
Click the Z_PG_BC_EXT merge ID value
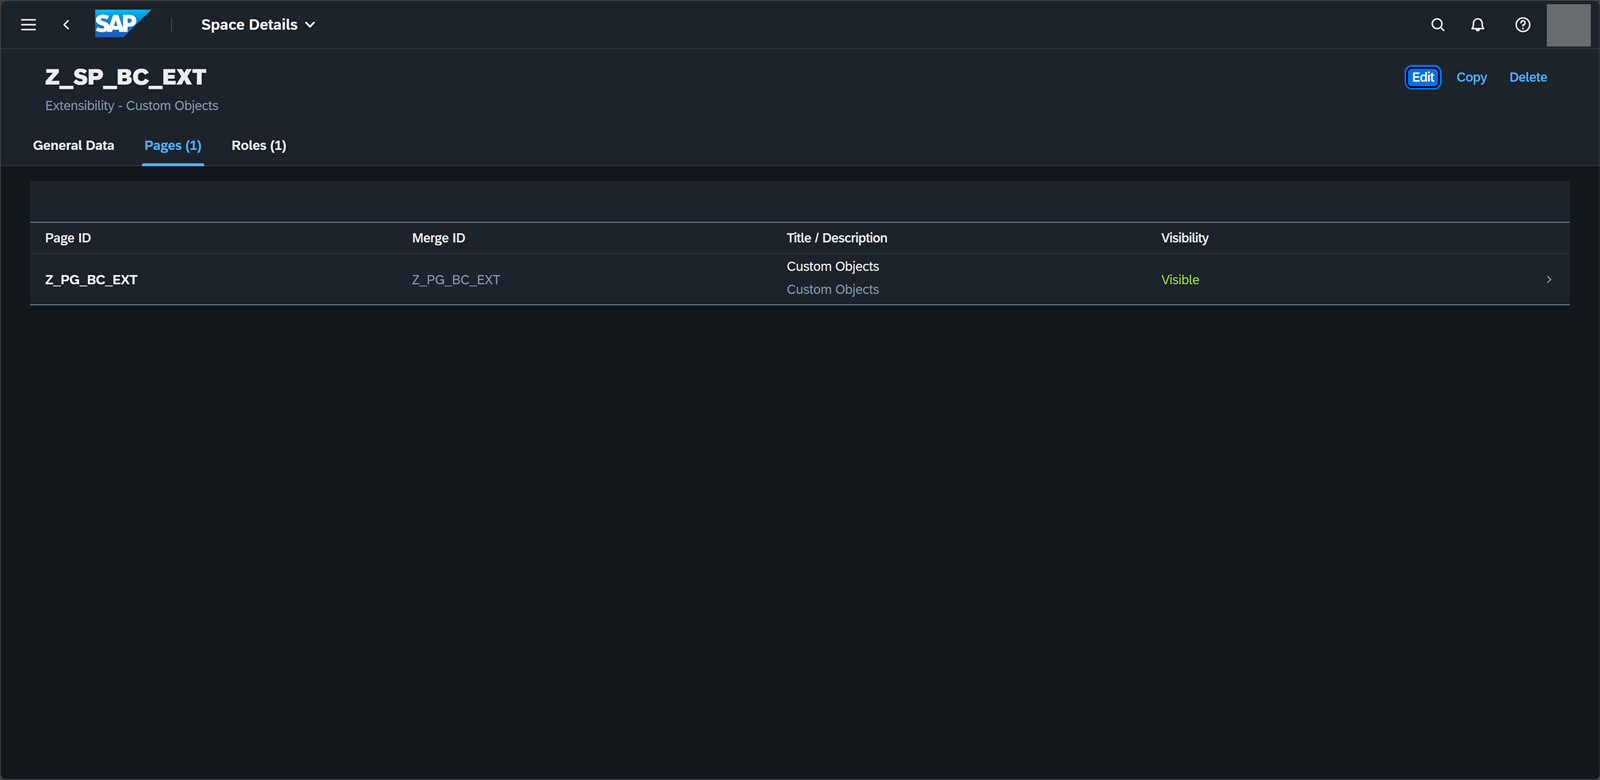coord(456,280)
